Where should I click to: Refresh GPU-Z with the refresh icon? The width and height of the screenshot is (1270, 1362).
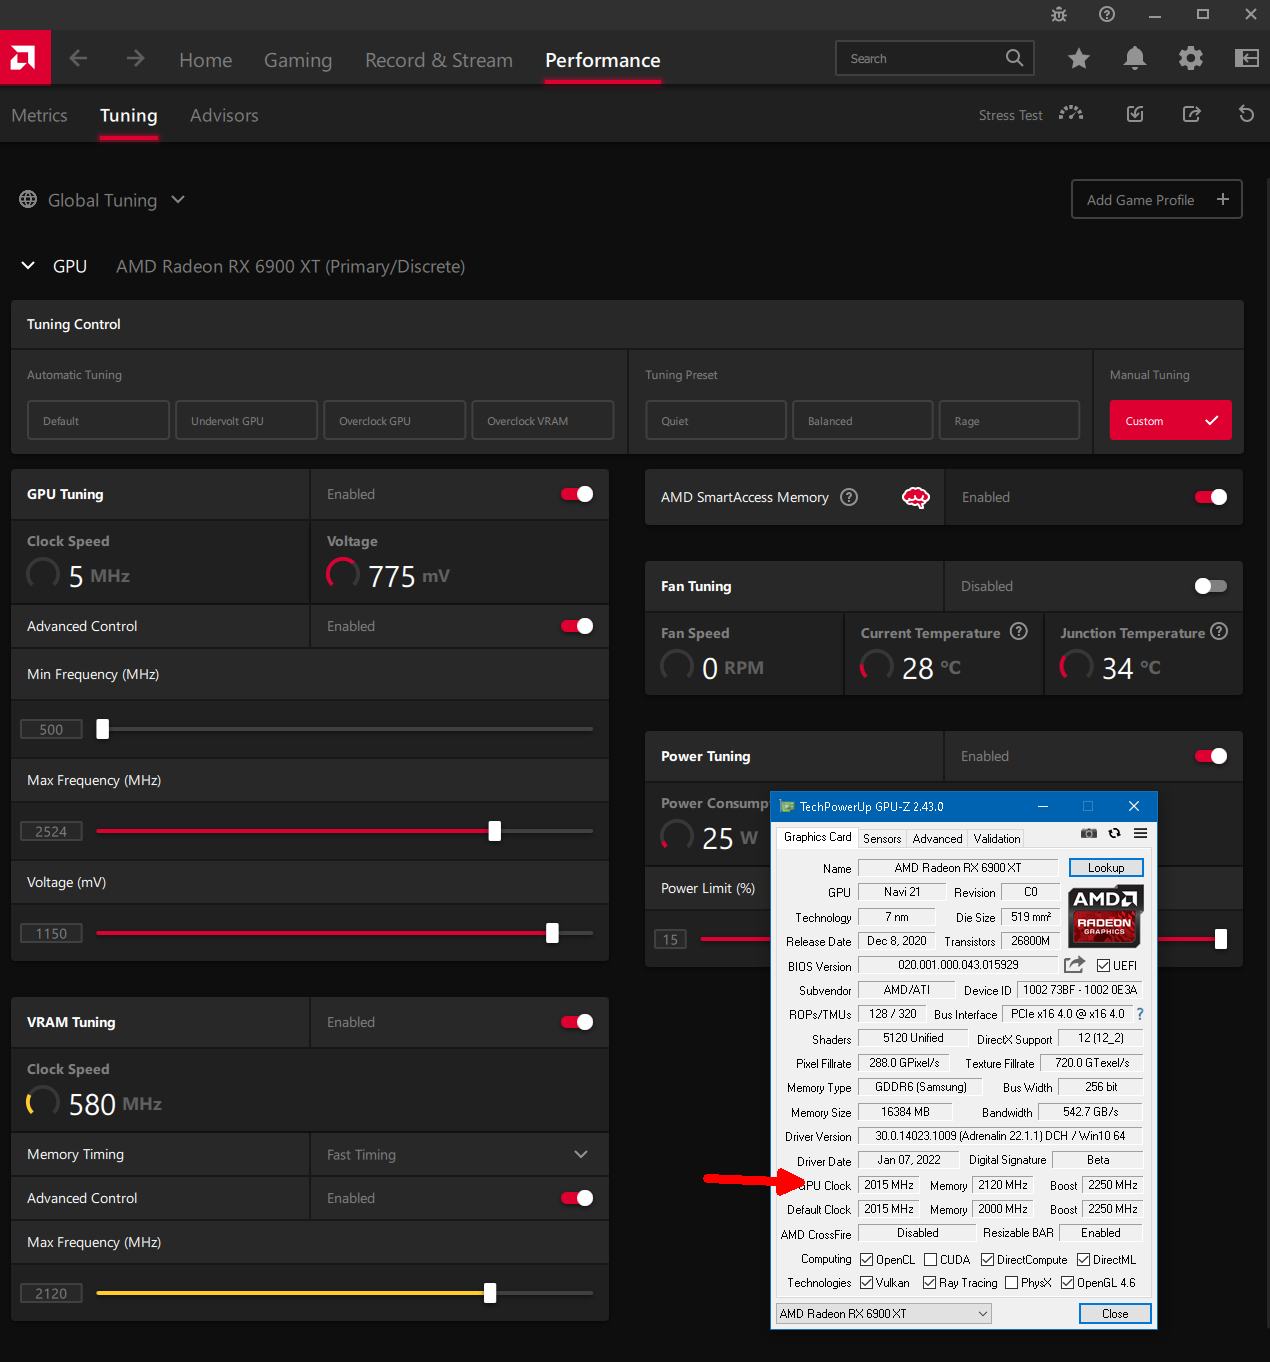click(x=1114, y=833)
